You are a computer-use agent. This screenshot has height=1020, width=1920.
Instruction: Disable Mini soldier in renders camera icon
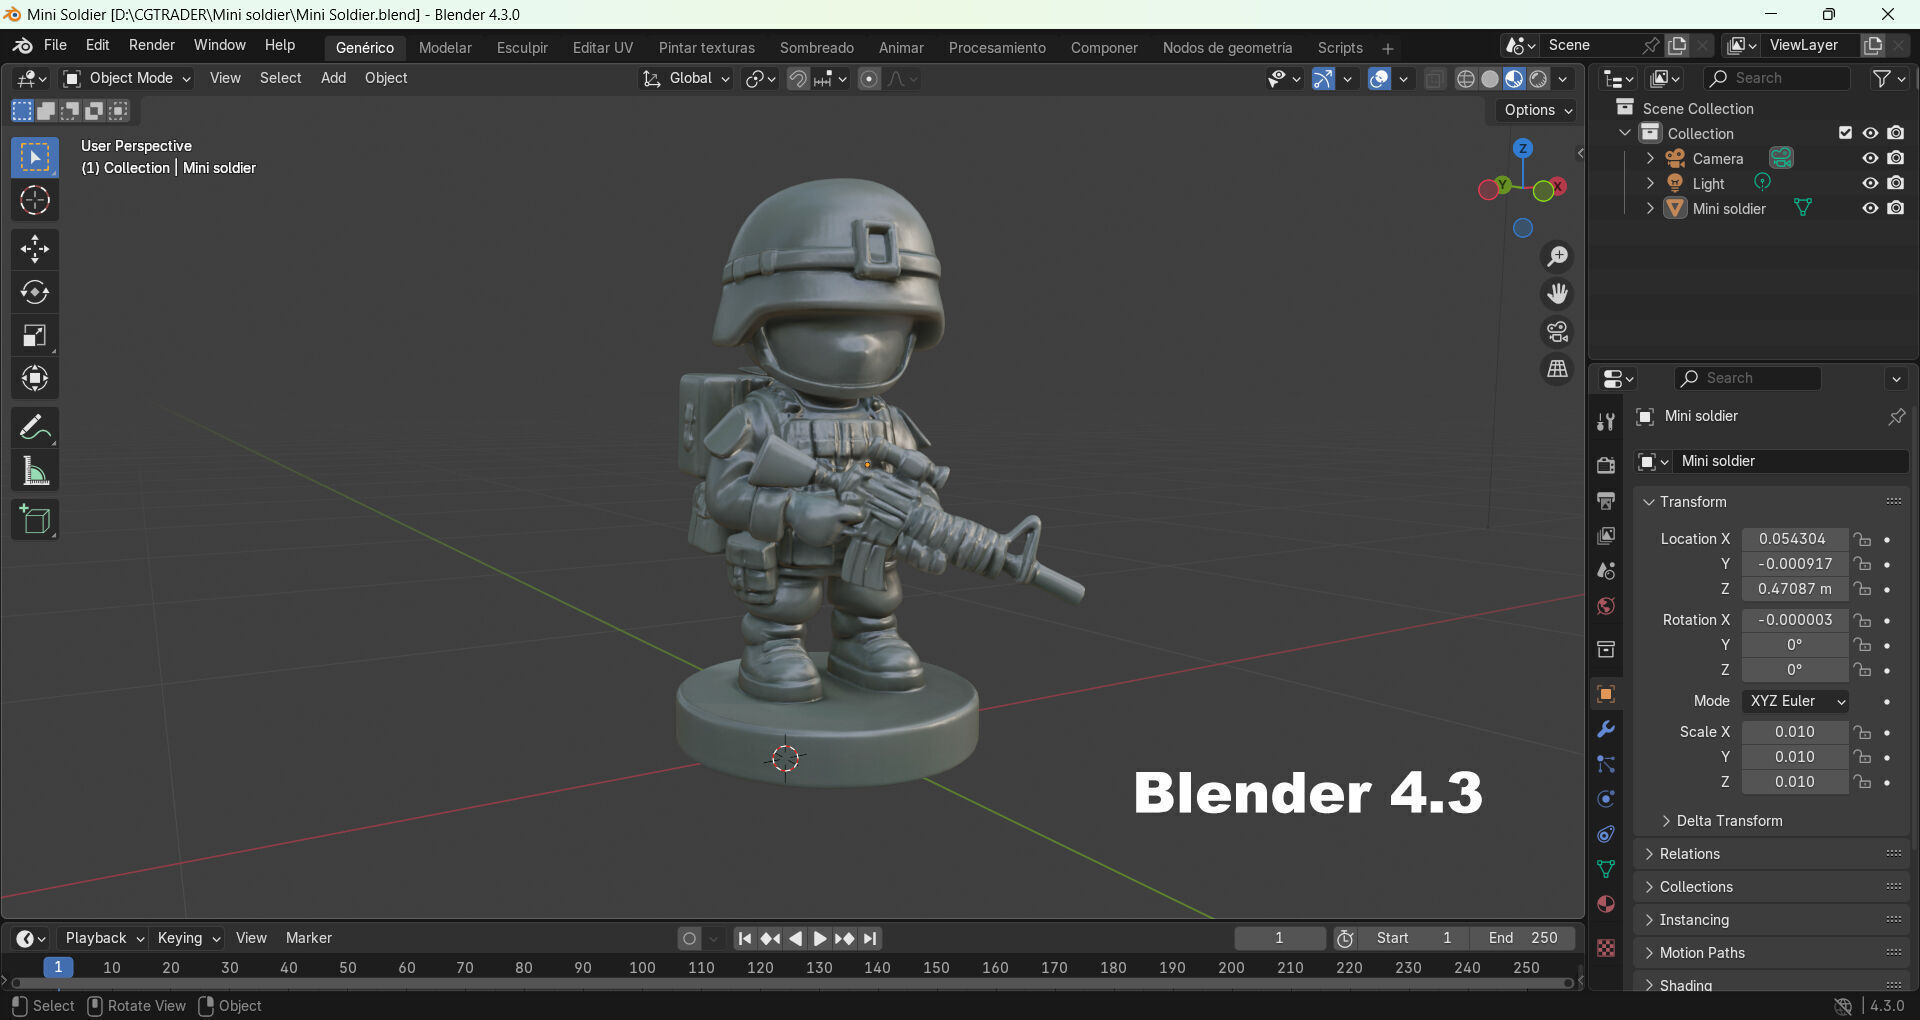(x=1896, y=208)
